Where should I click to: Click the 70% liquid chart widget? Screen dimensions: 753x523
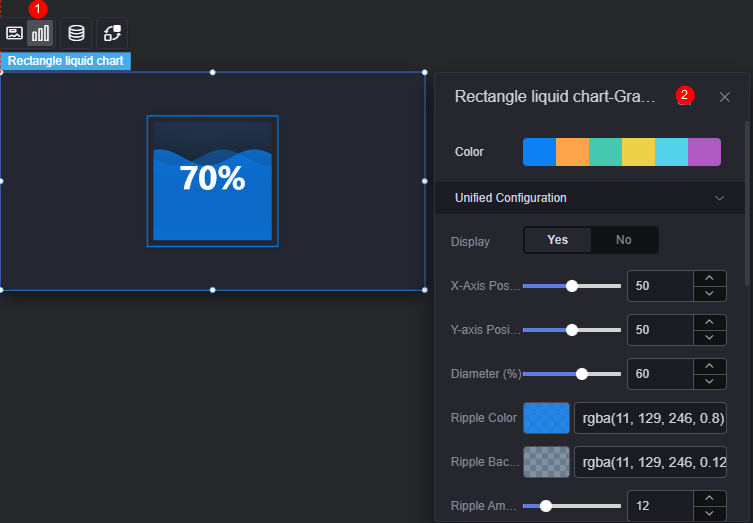click(x=212, y=181)
